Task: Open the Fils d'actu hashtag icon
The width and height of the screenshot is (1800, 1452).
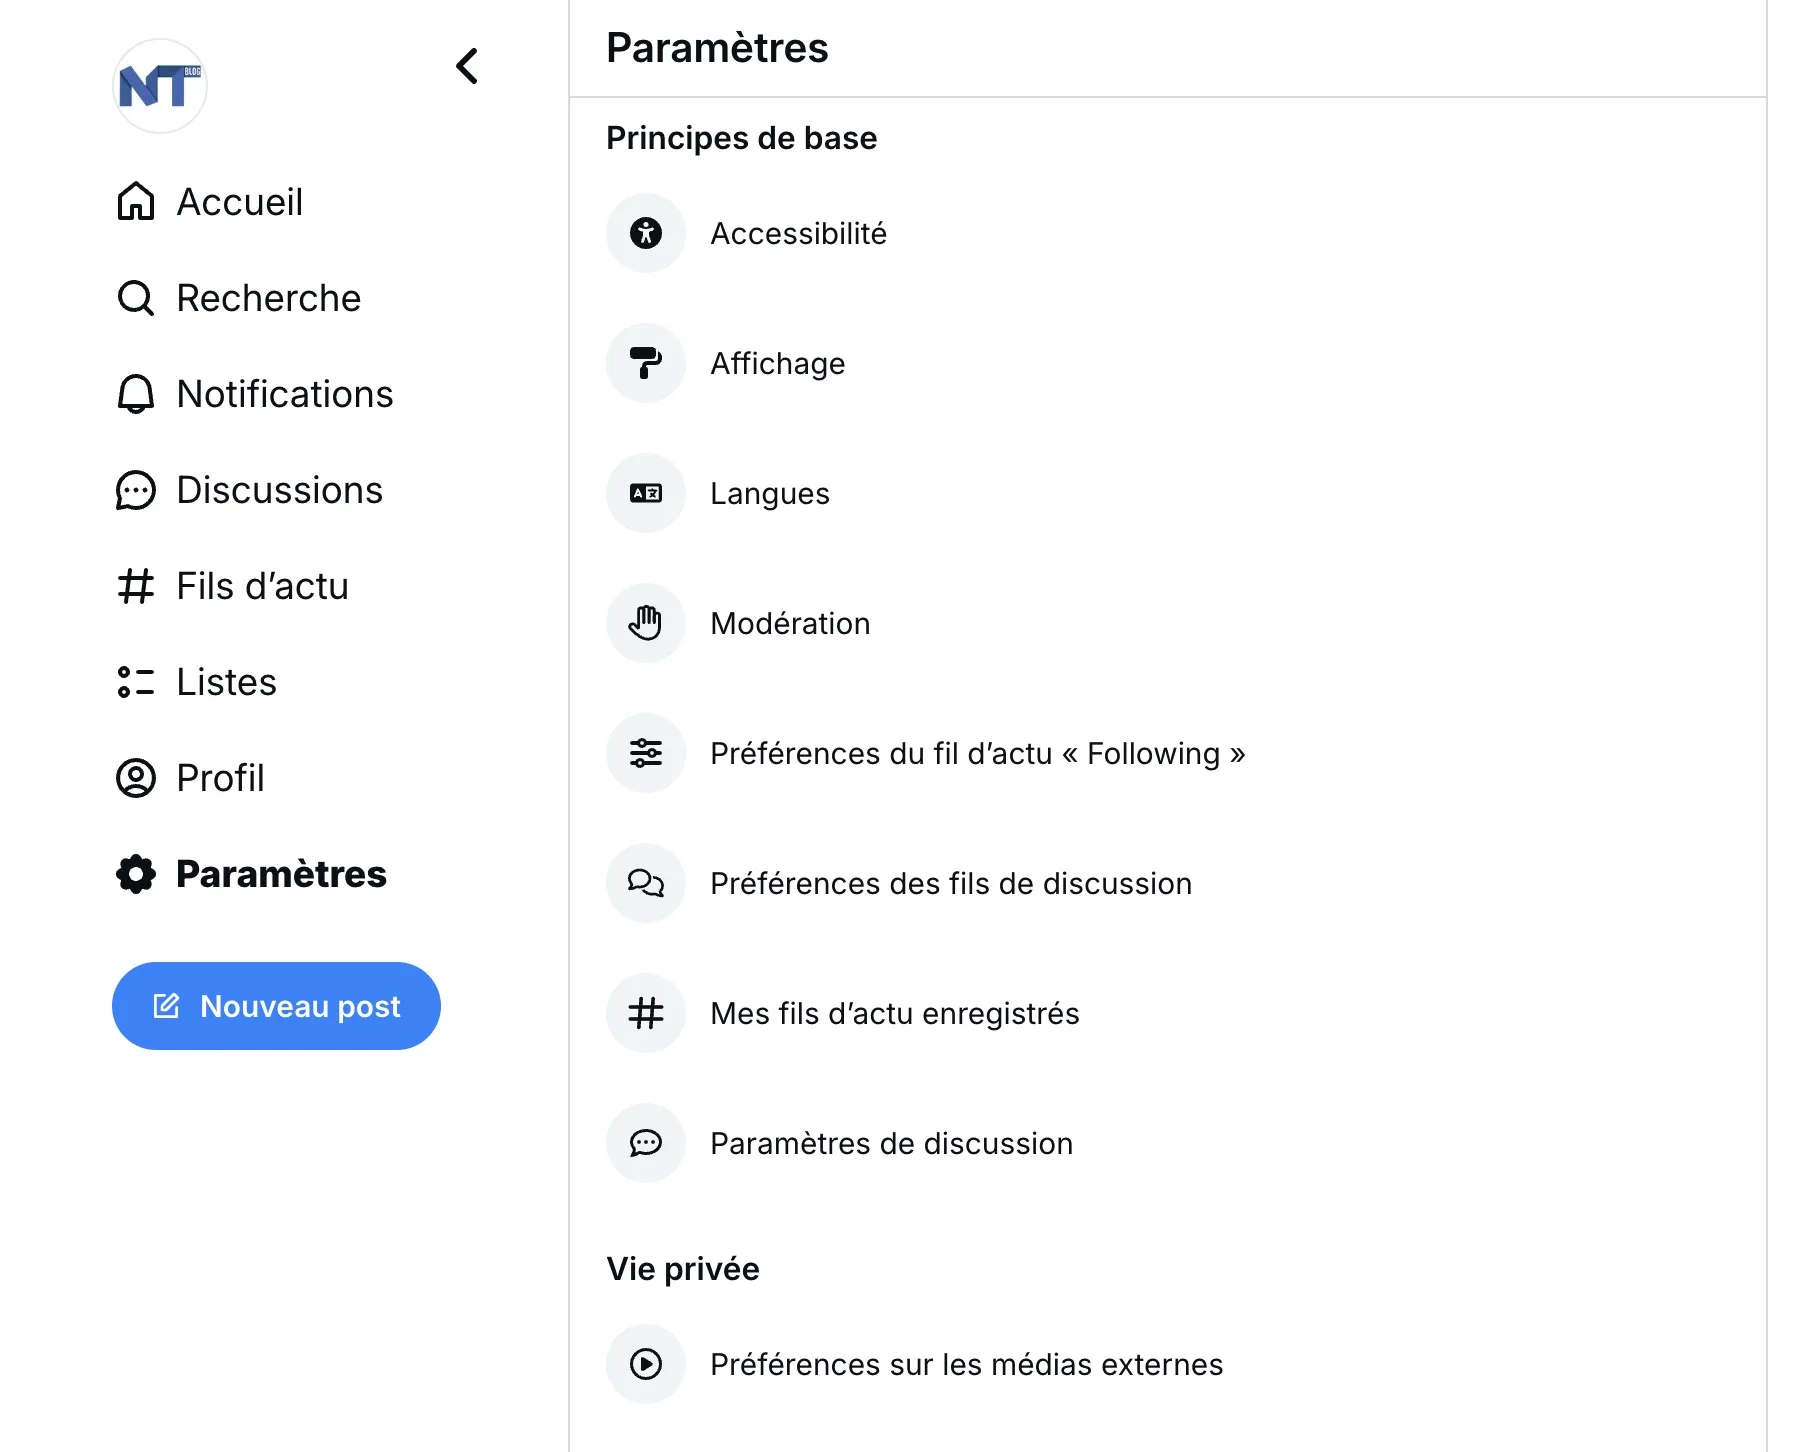Action: coord(136,586)
